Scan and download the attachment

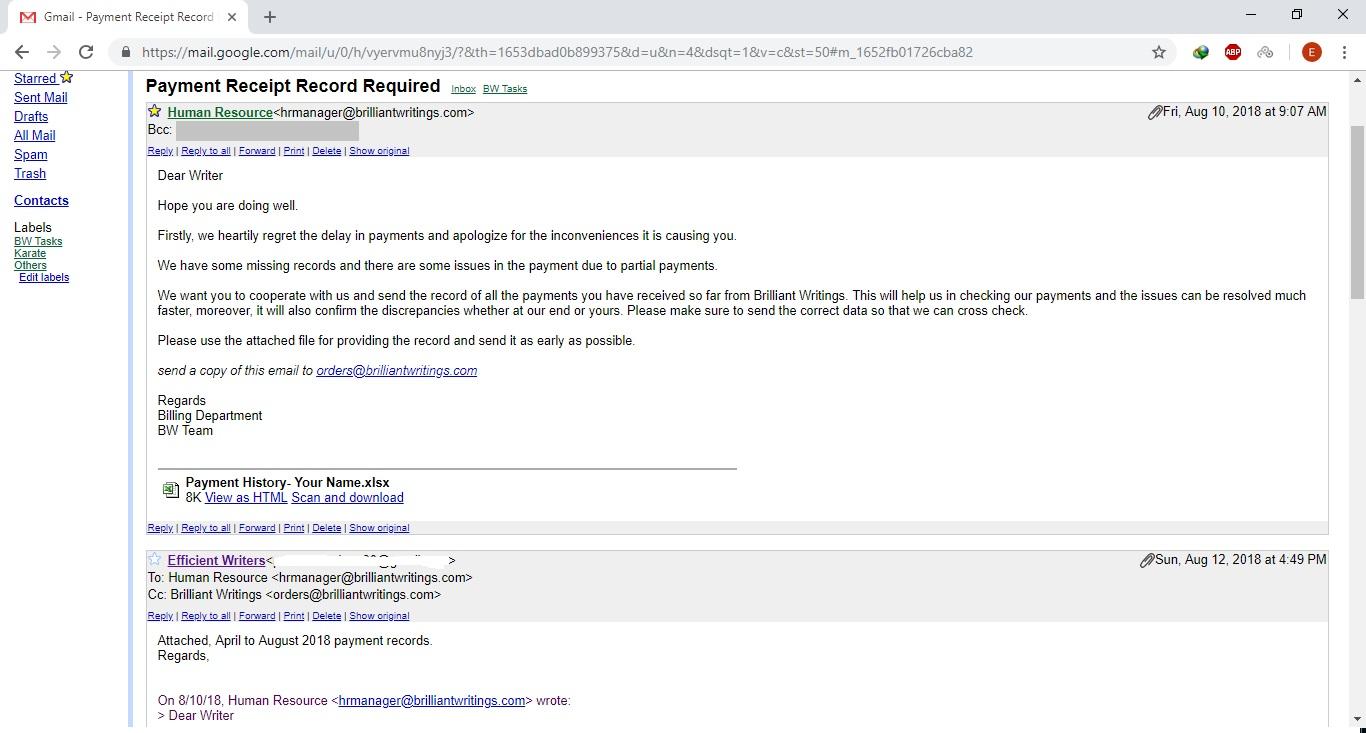(x=348, y=497)
